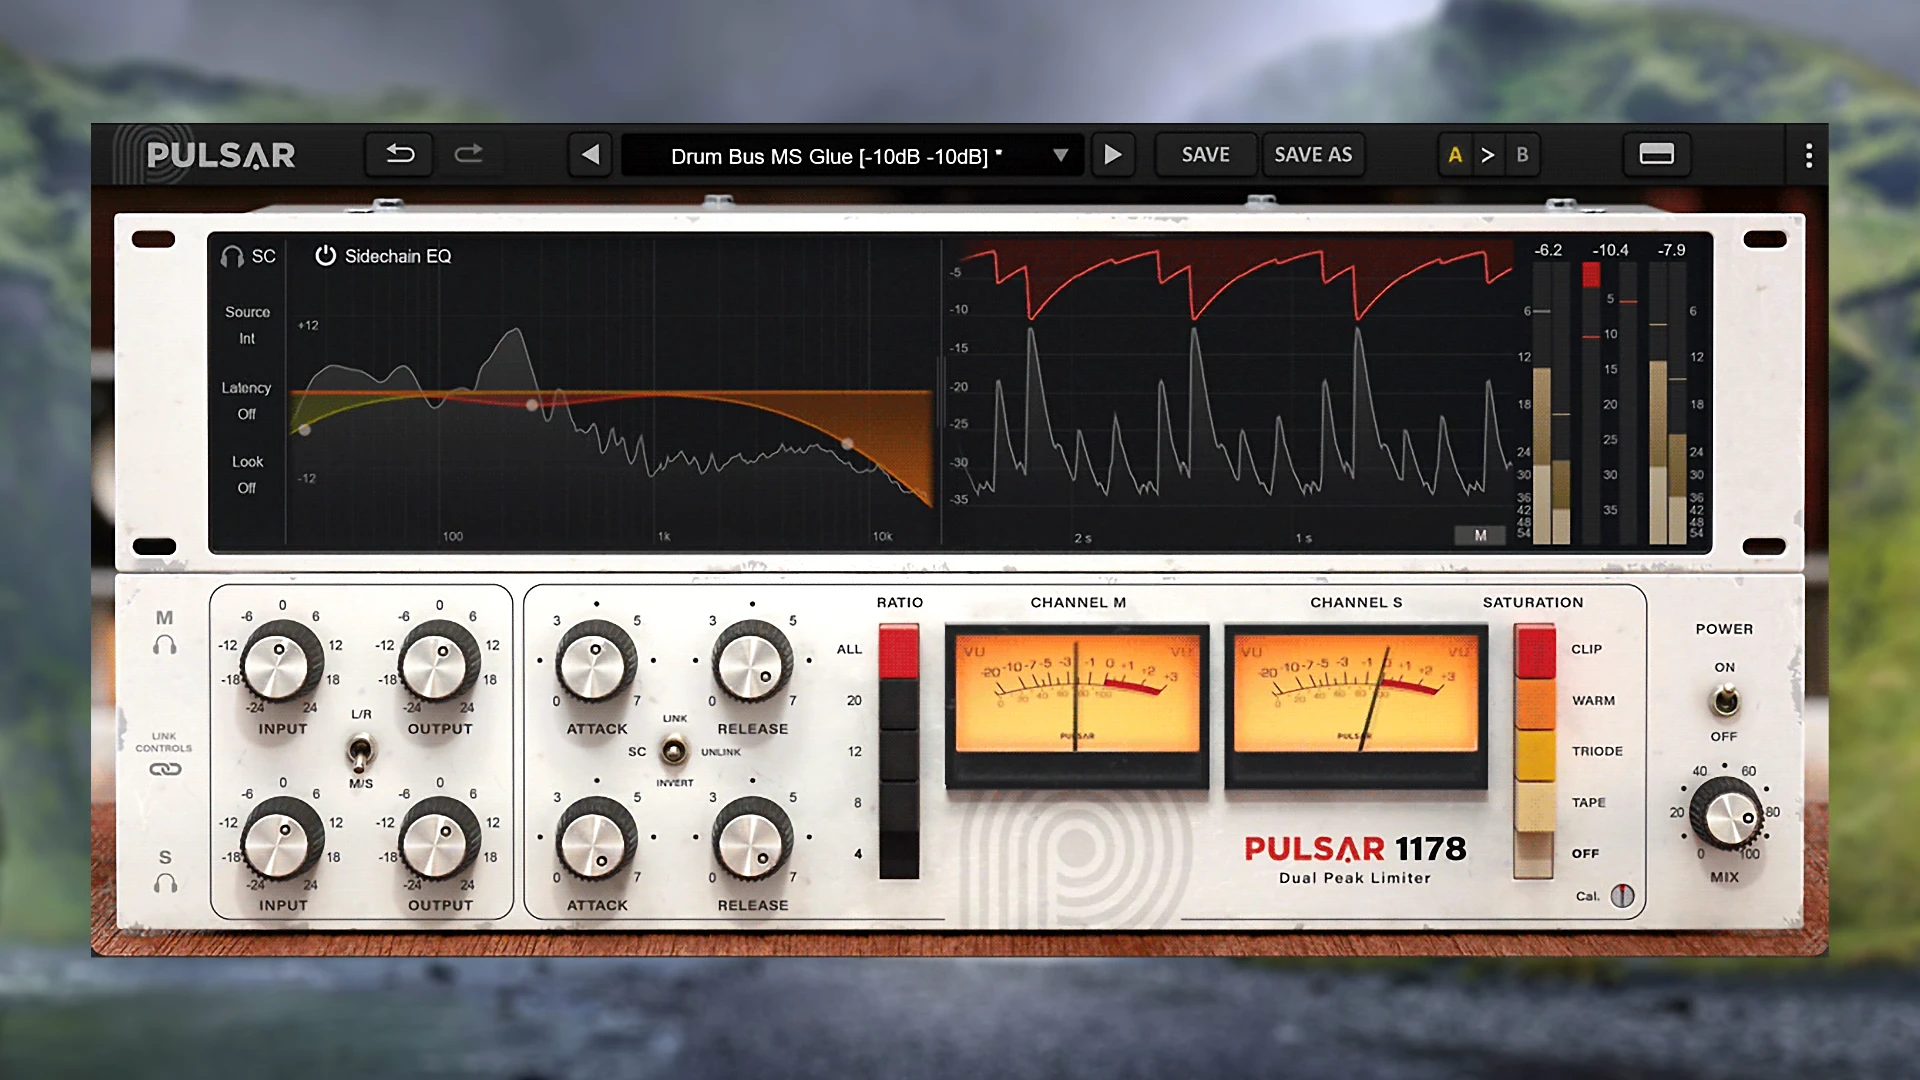Flip the L/R to M/S toggle switch
The image size is (1920, 1080).
click(360, 750)
